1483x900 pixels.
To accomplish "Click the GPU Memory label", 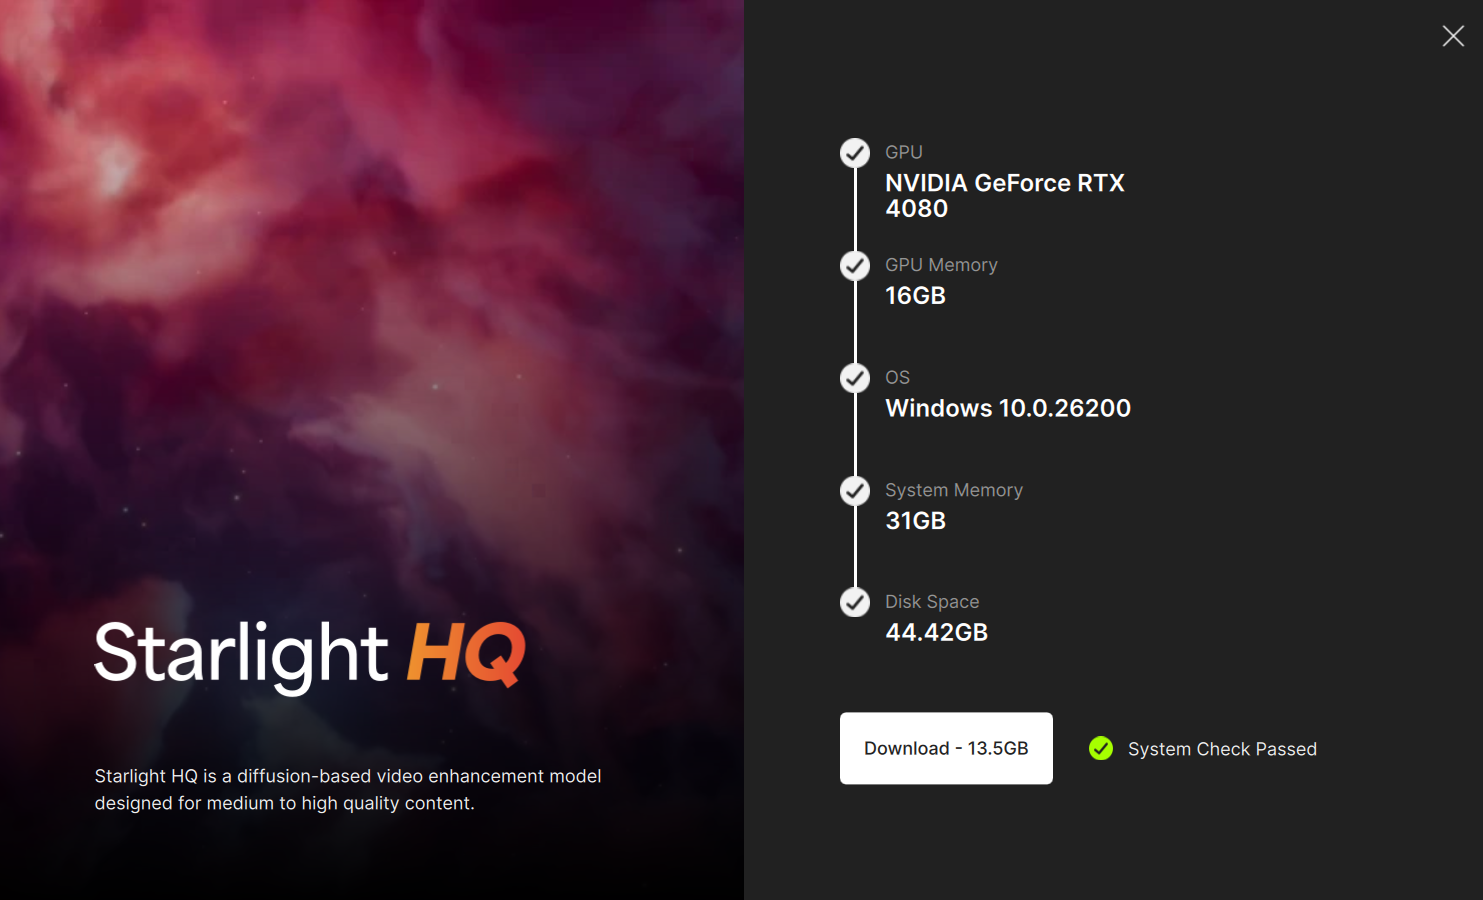I will 941,265.
